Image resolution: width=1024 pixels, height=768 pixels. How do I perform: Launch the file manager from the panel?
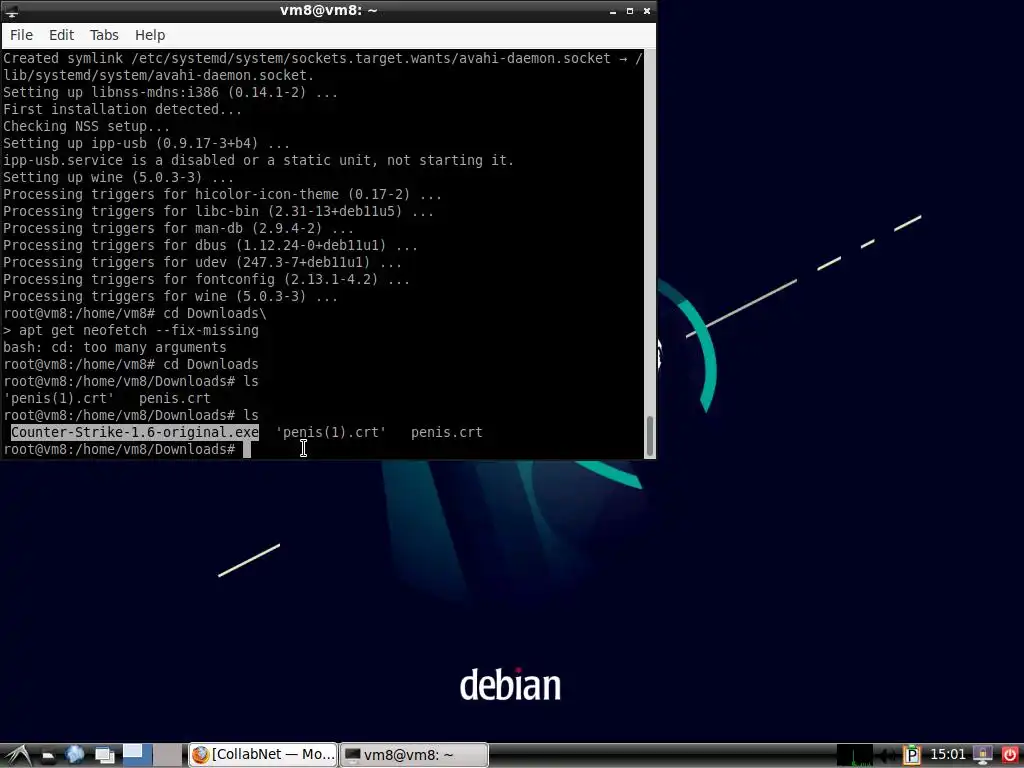click(x=48, y=756)
